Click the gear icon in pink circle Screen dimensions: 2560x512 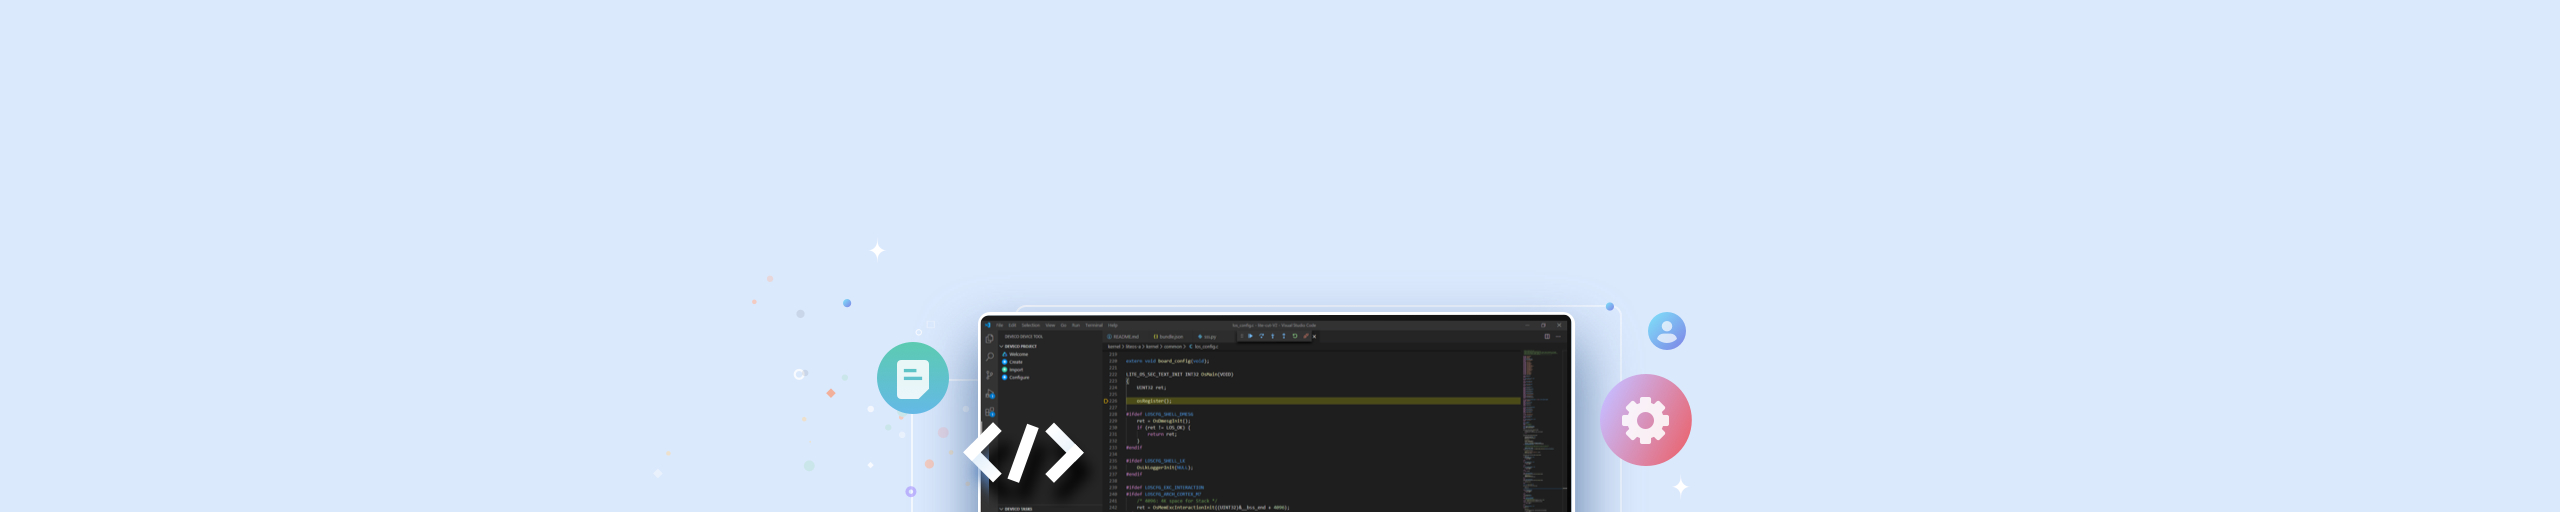point(1646,420)
